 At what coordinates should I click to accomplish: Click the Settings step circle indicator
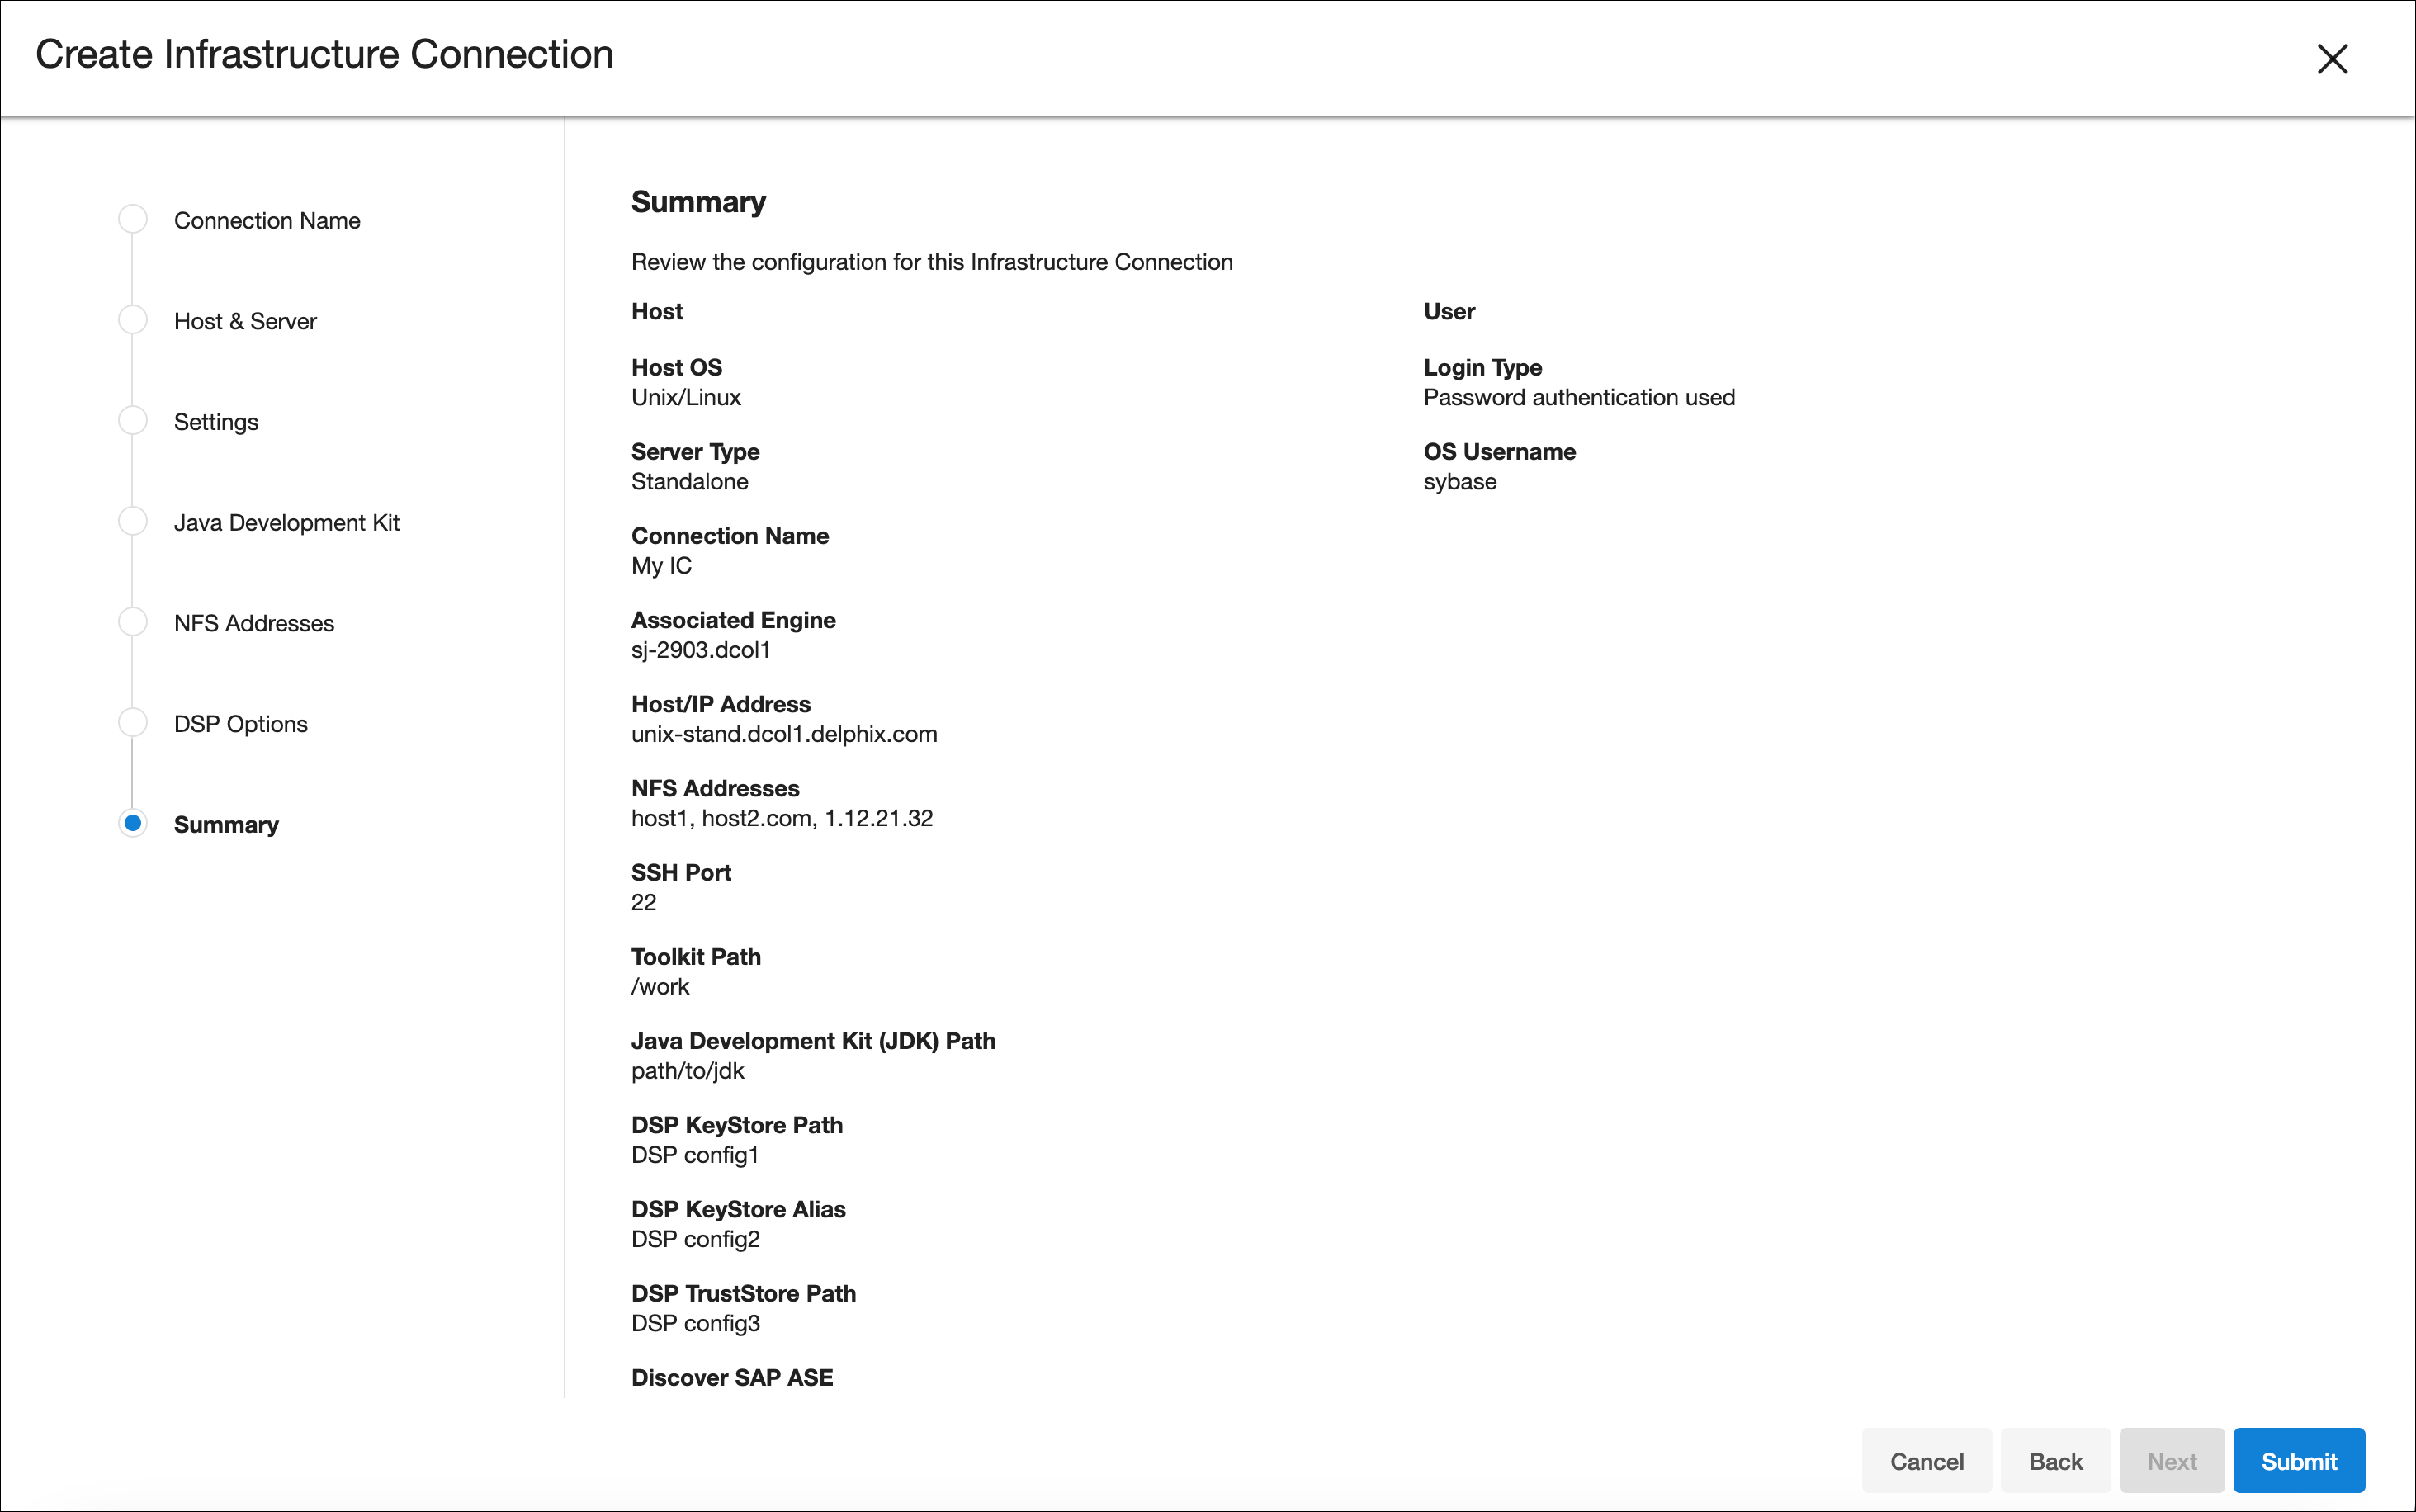133,420
